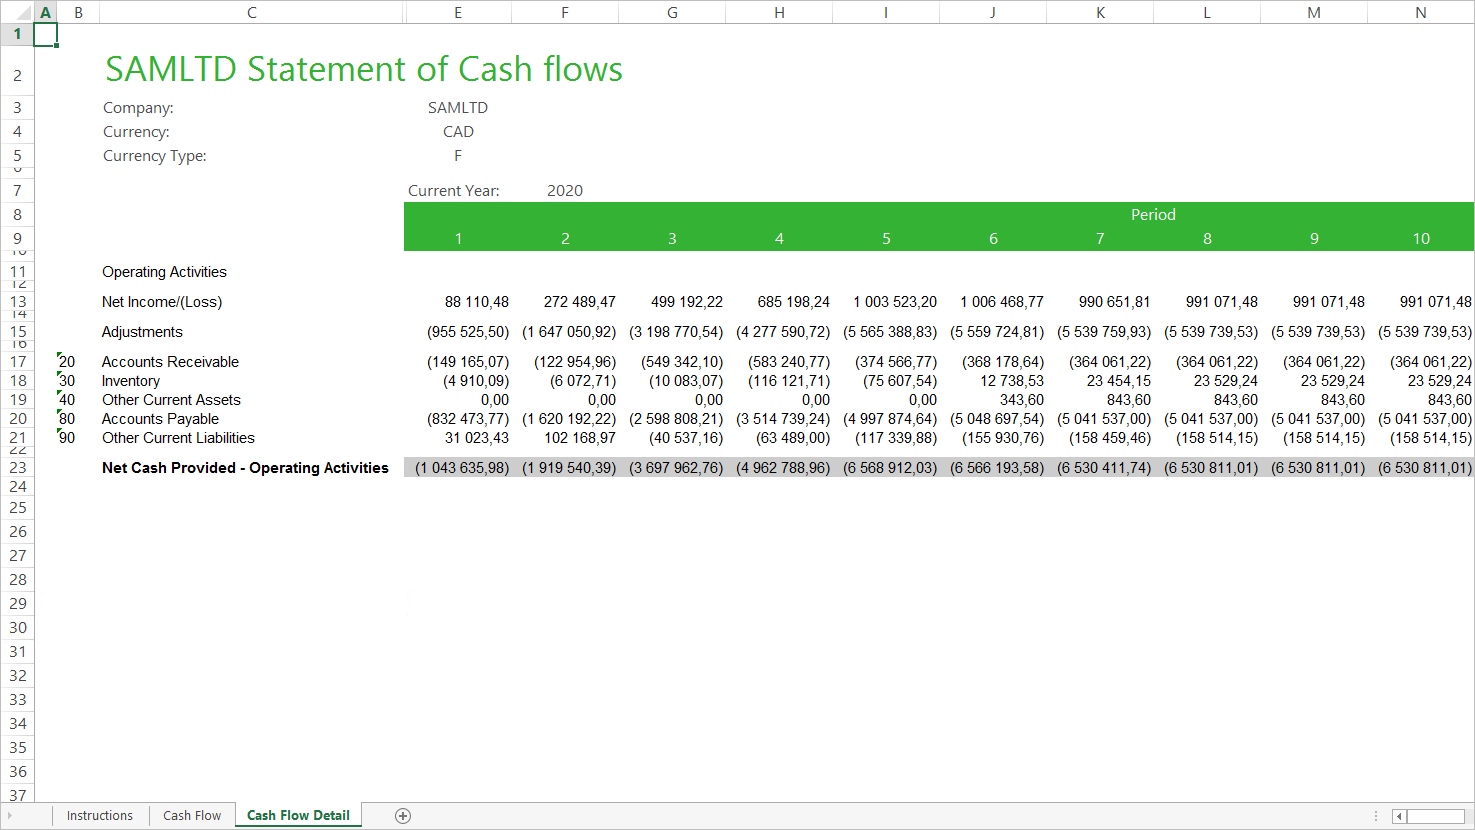The height and width of the screenshot is (830, 1475).
Task: Select liabilities value 102 168,97
Action: click(x=580, y=438)
